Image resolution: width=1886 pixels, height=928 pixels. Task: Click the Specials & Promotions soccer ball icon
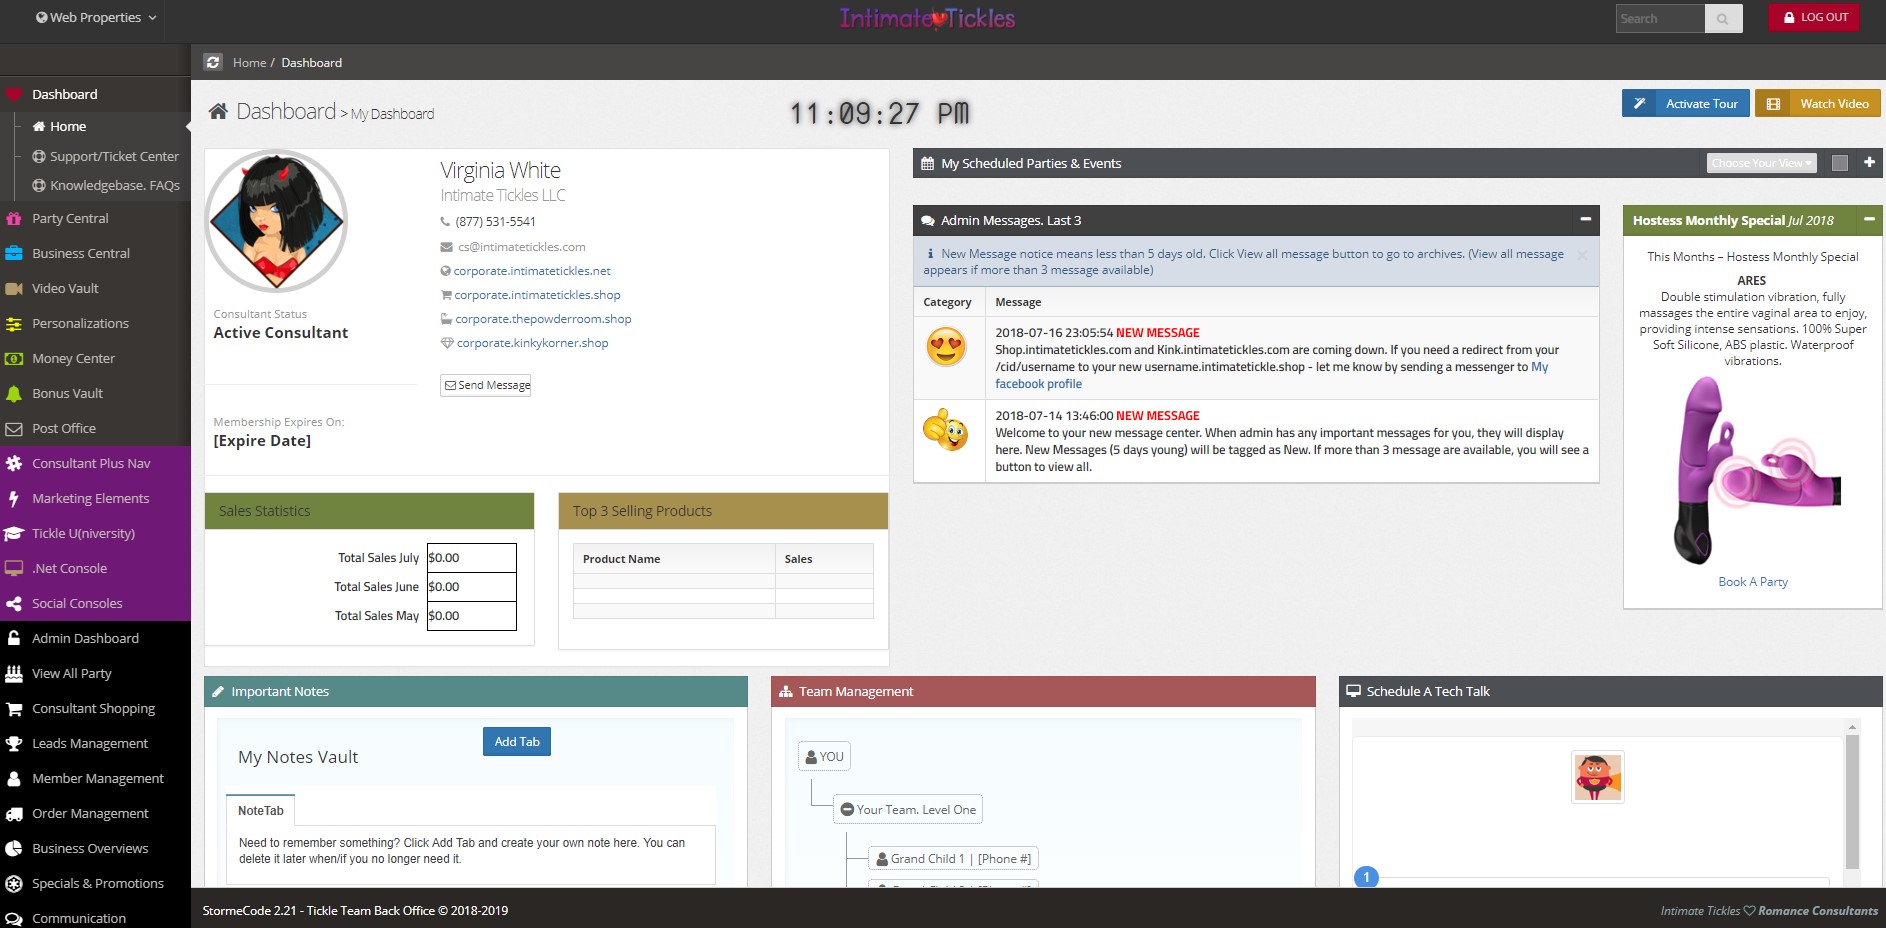[x=14, y=883]
